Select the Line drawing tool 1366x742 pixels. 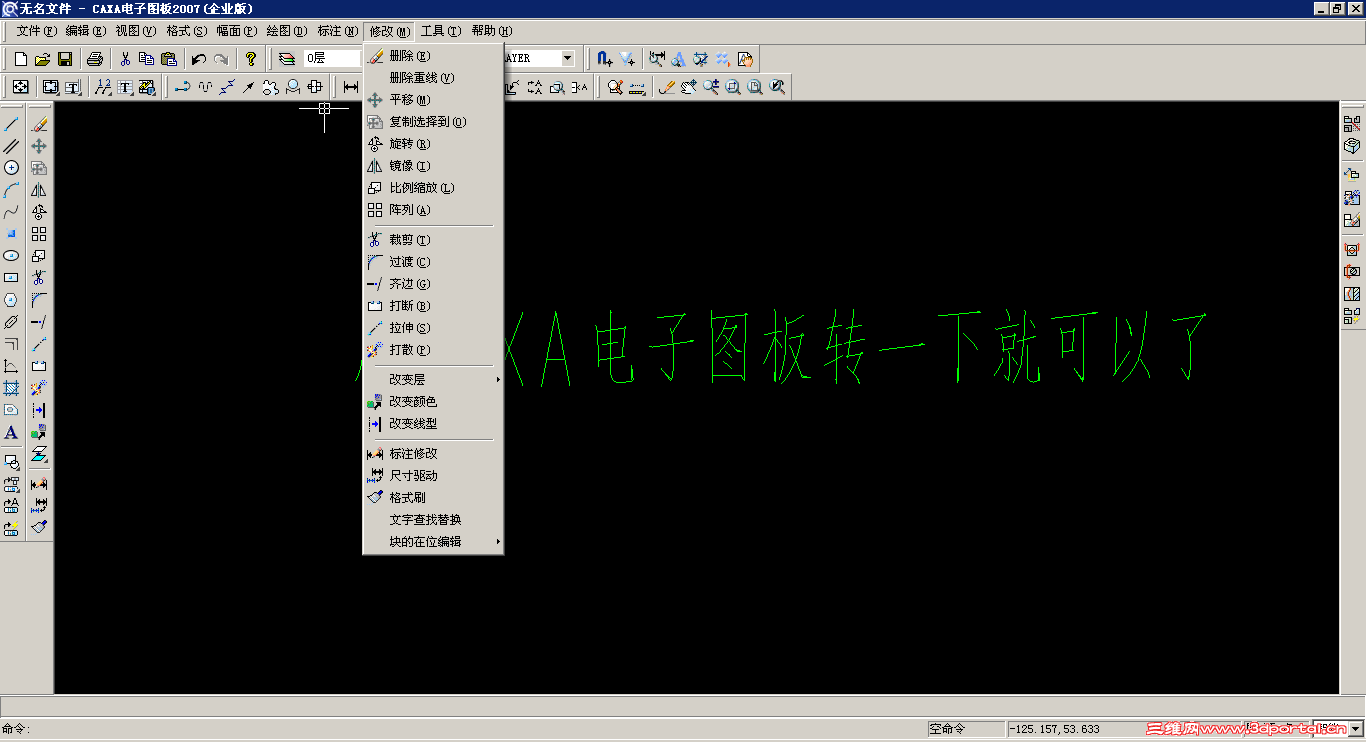[12, 124]
